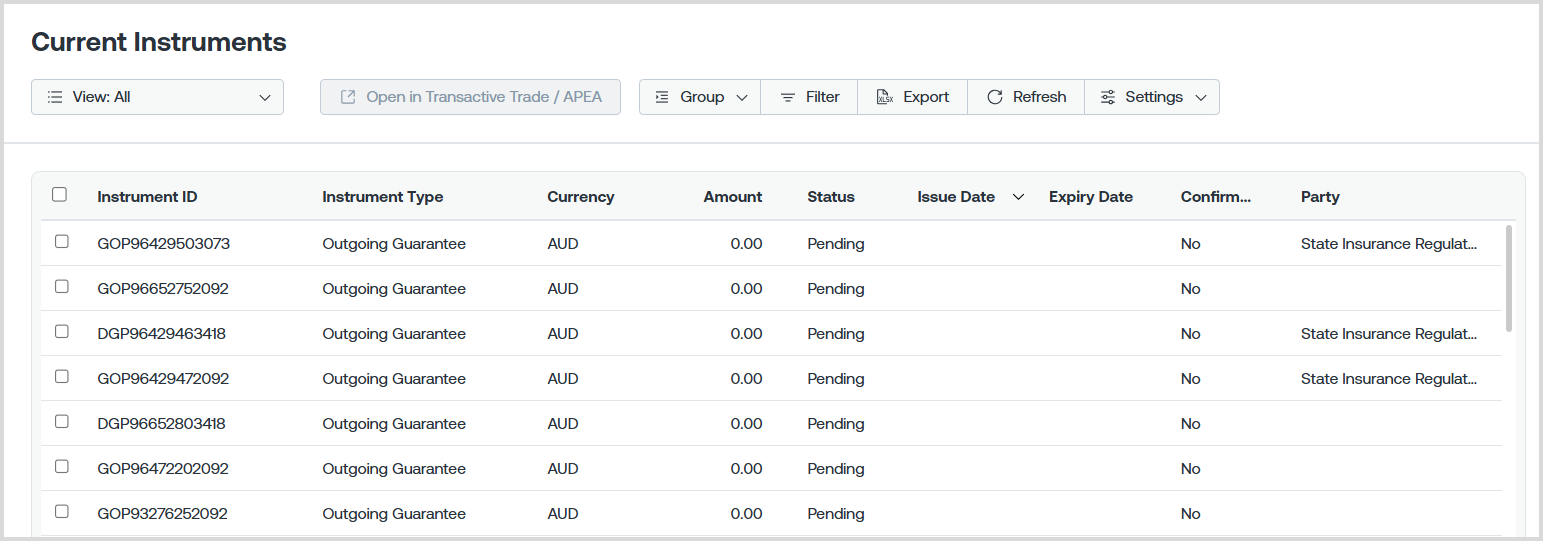Click the Export button label

(x=926, y=97)
